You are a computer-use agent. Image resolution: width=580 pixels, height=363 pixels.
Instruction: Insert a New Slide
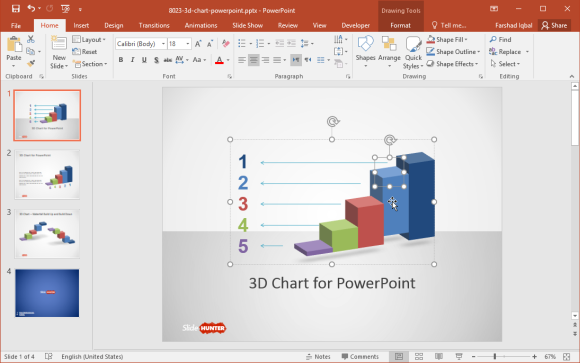pos(59,53)
